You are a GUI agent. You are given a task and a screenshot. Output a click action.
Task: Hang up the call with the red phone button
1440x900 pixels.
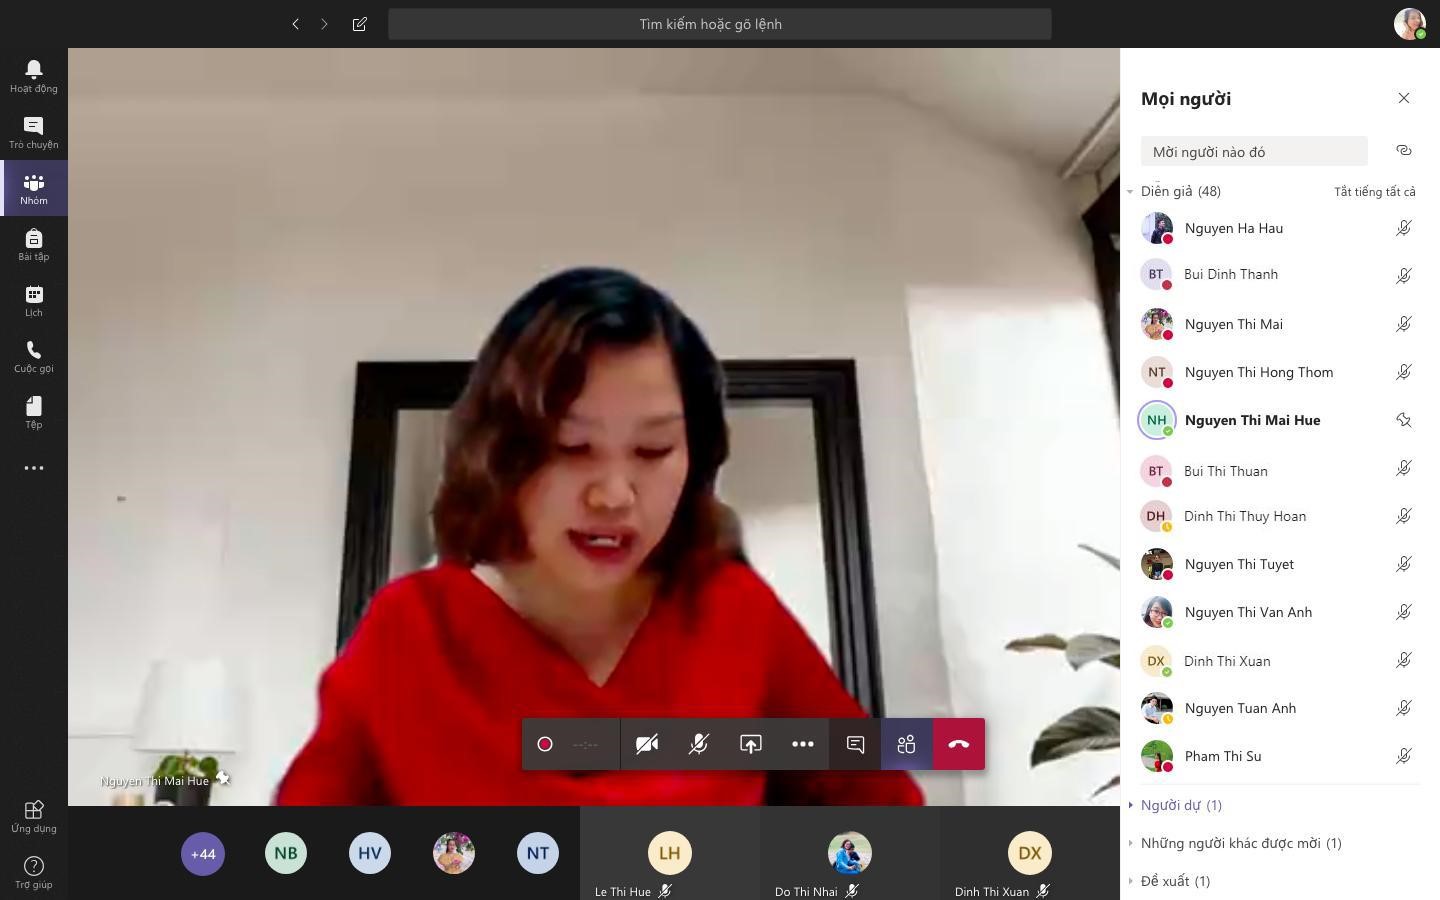[958, 744]
